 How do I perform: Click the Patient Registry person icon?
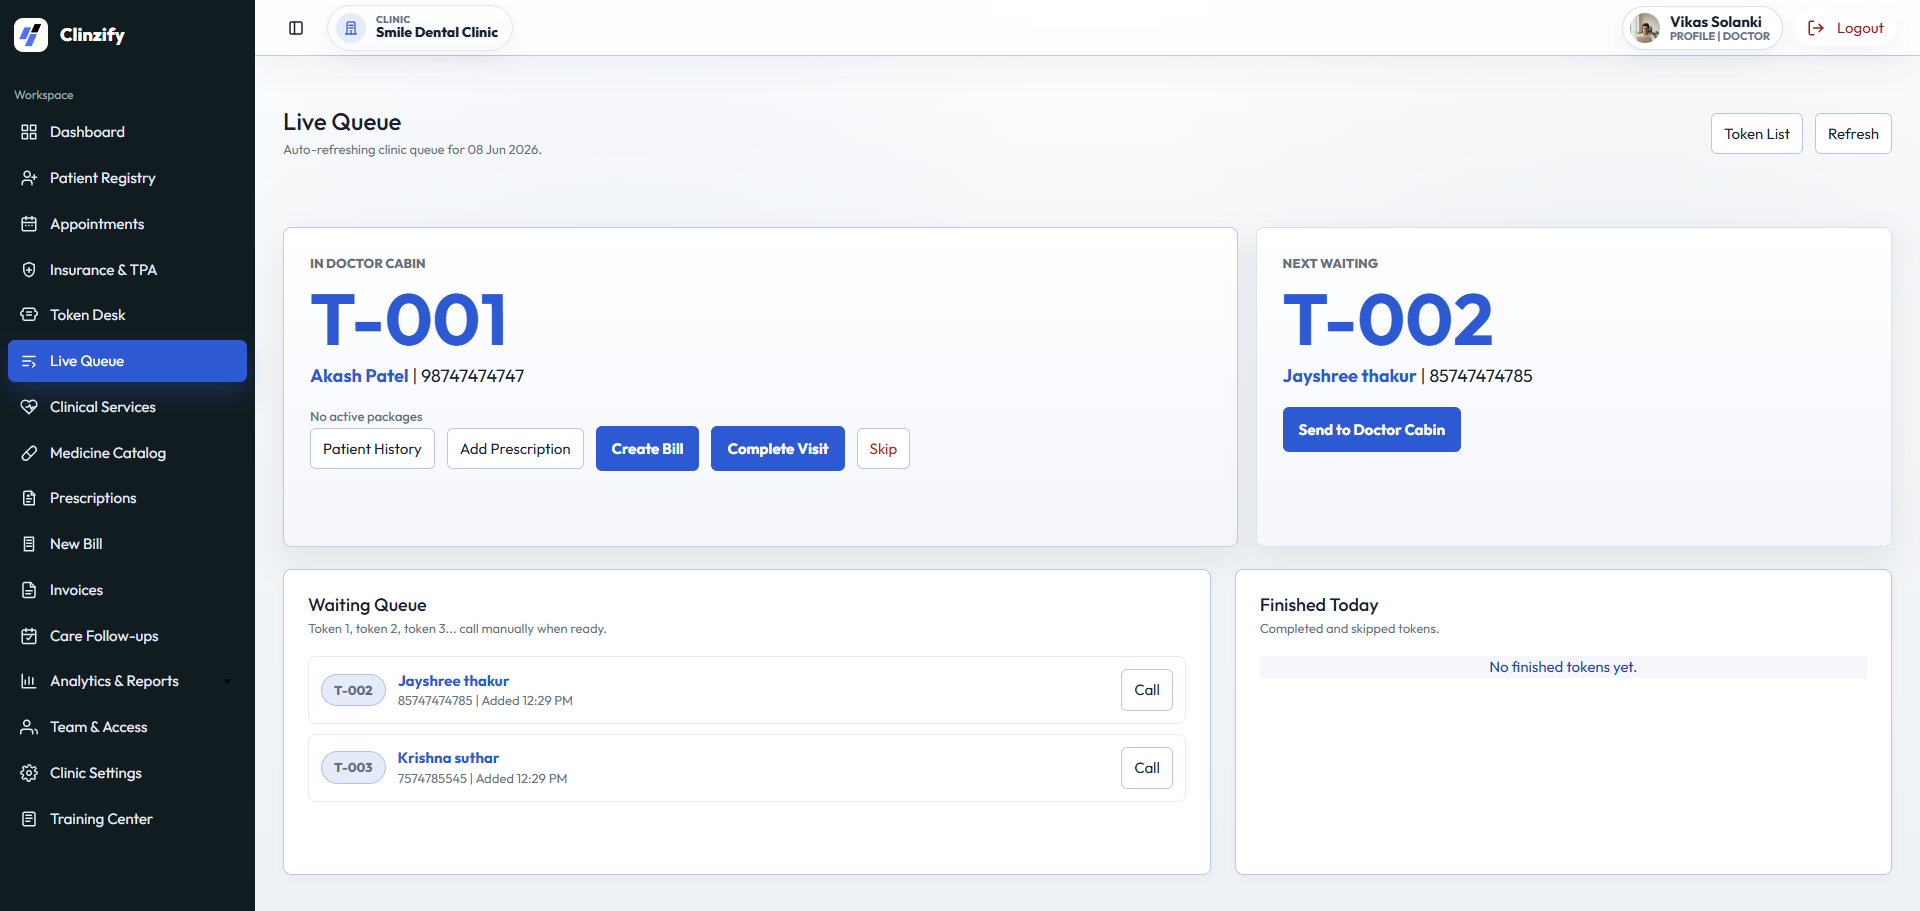(x=29, y=178)
